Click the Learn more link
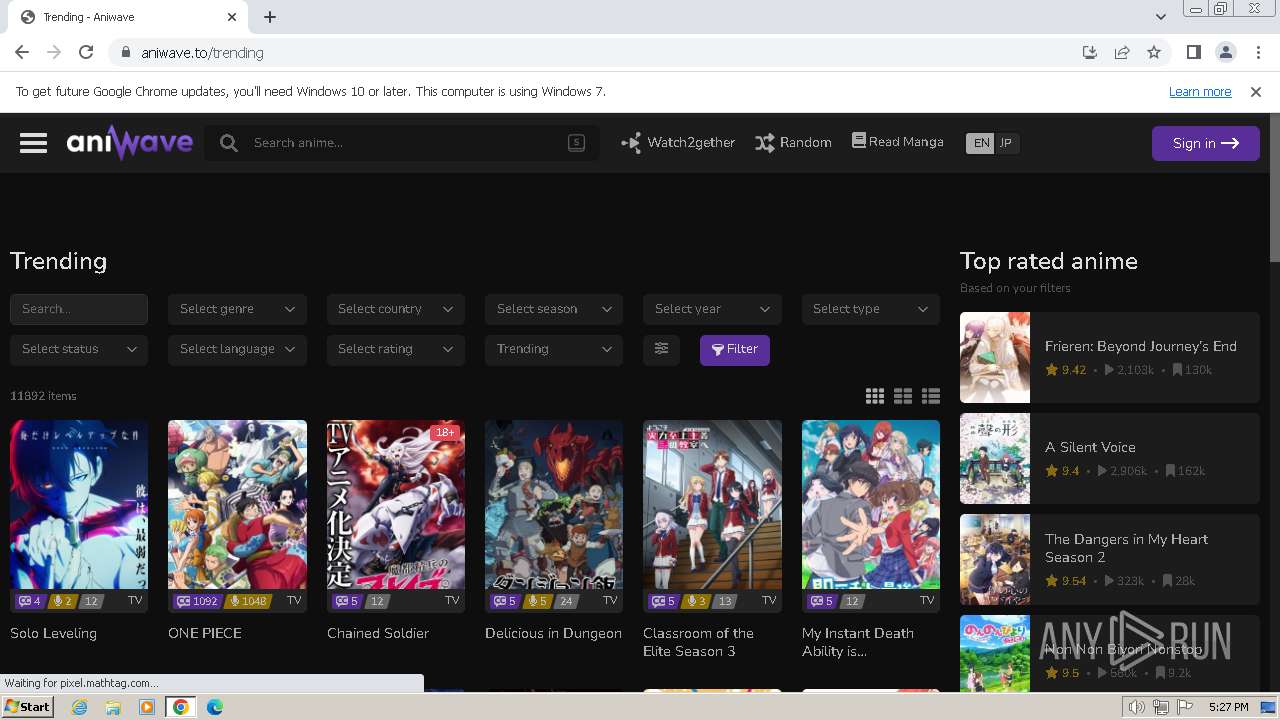This screenshot has width=1280, height=720. 1200,91
